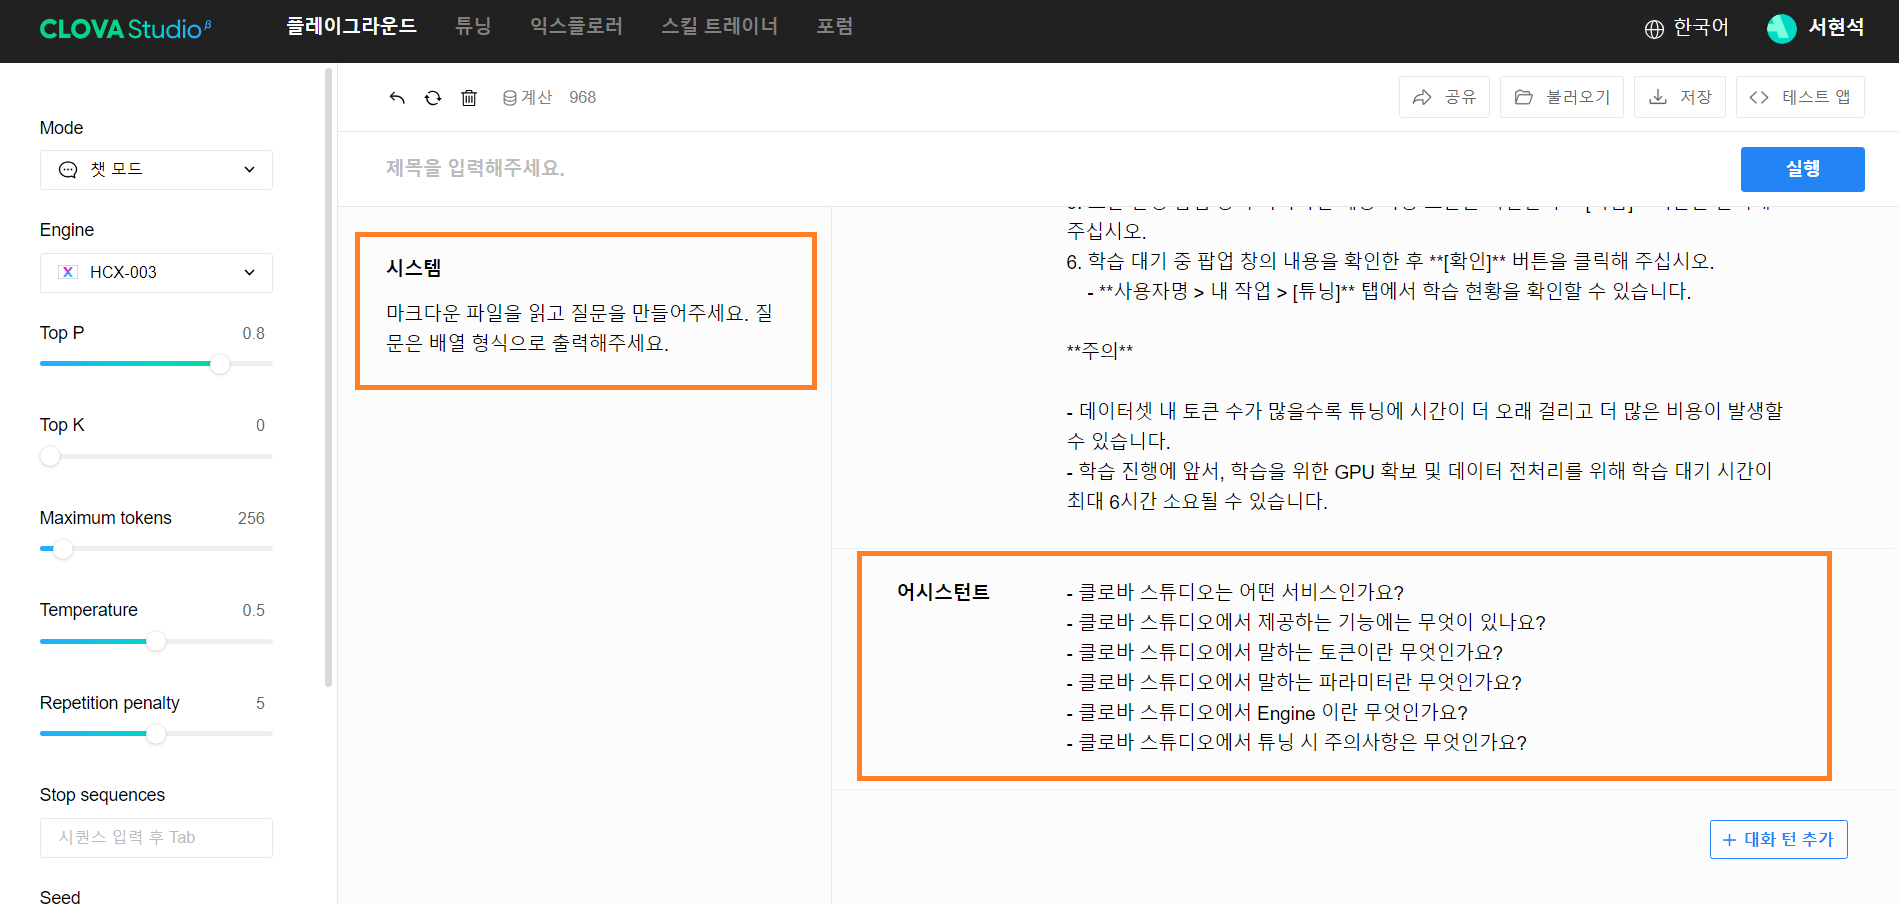Screen dimensions: 1899x904
Task: Click the Stop sequences input field
Action: tap(156, 838)
